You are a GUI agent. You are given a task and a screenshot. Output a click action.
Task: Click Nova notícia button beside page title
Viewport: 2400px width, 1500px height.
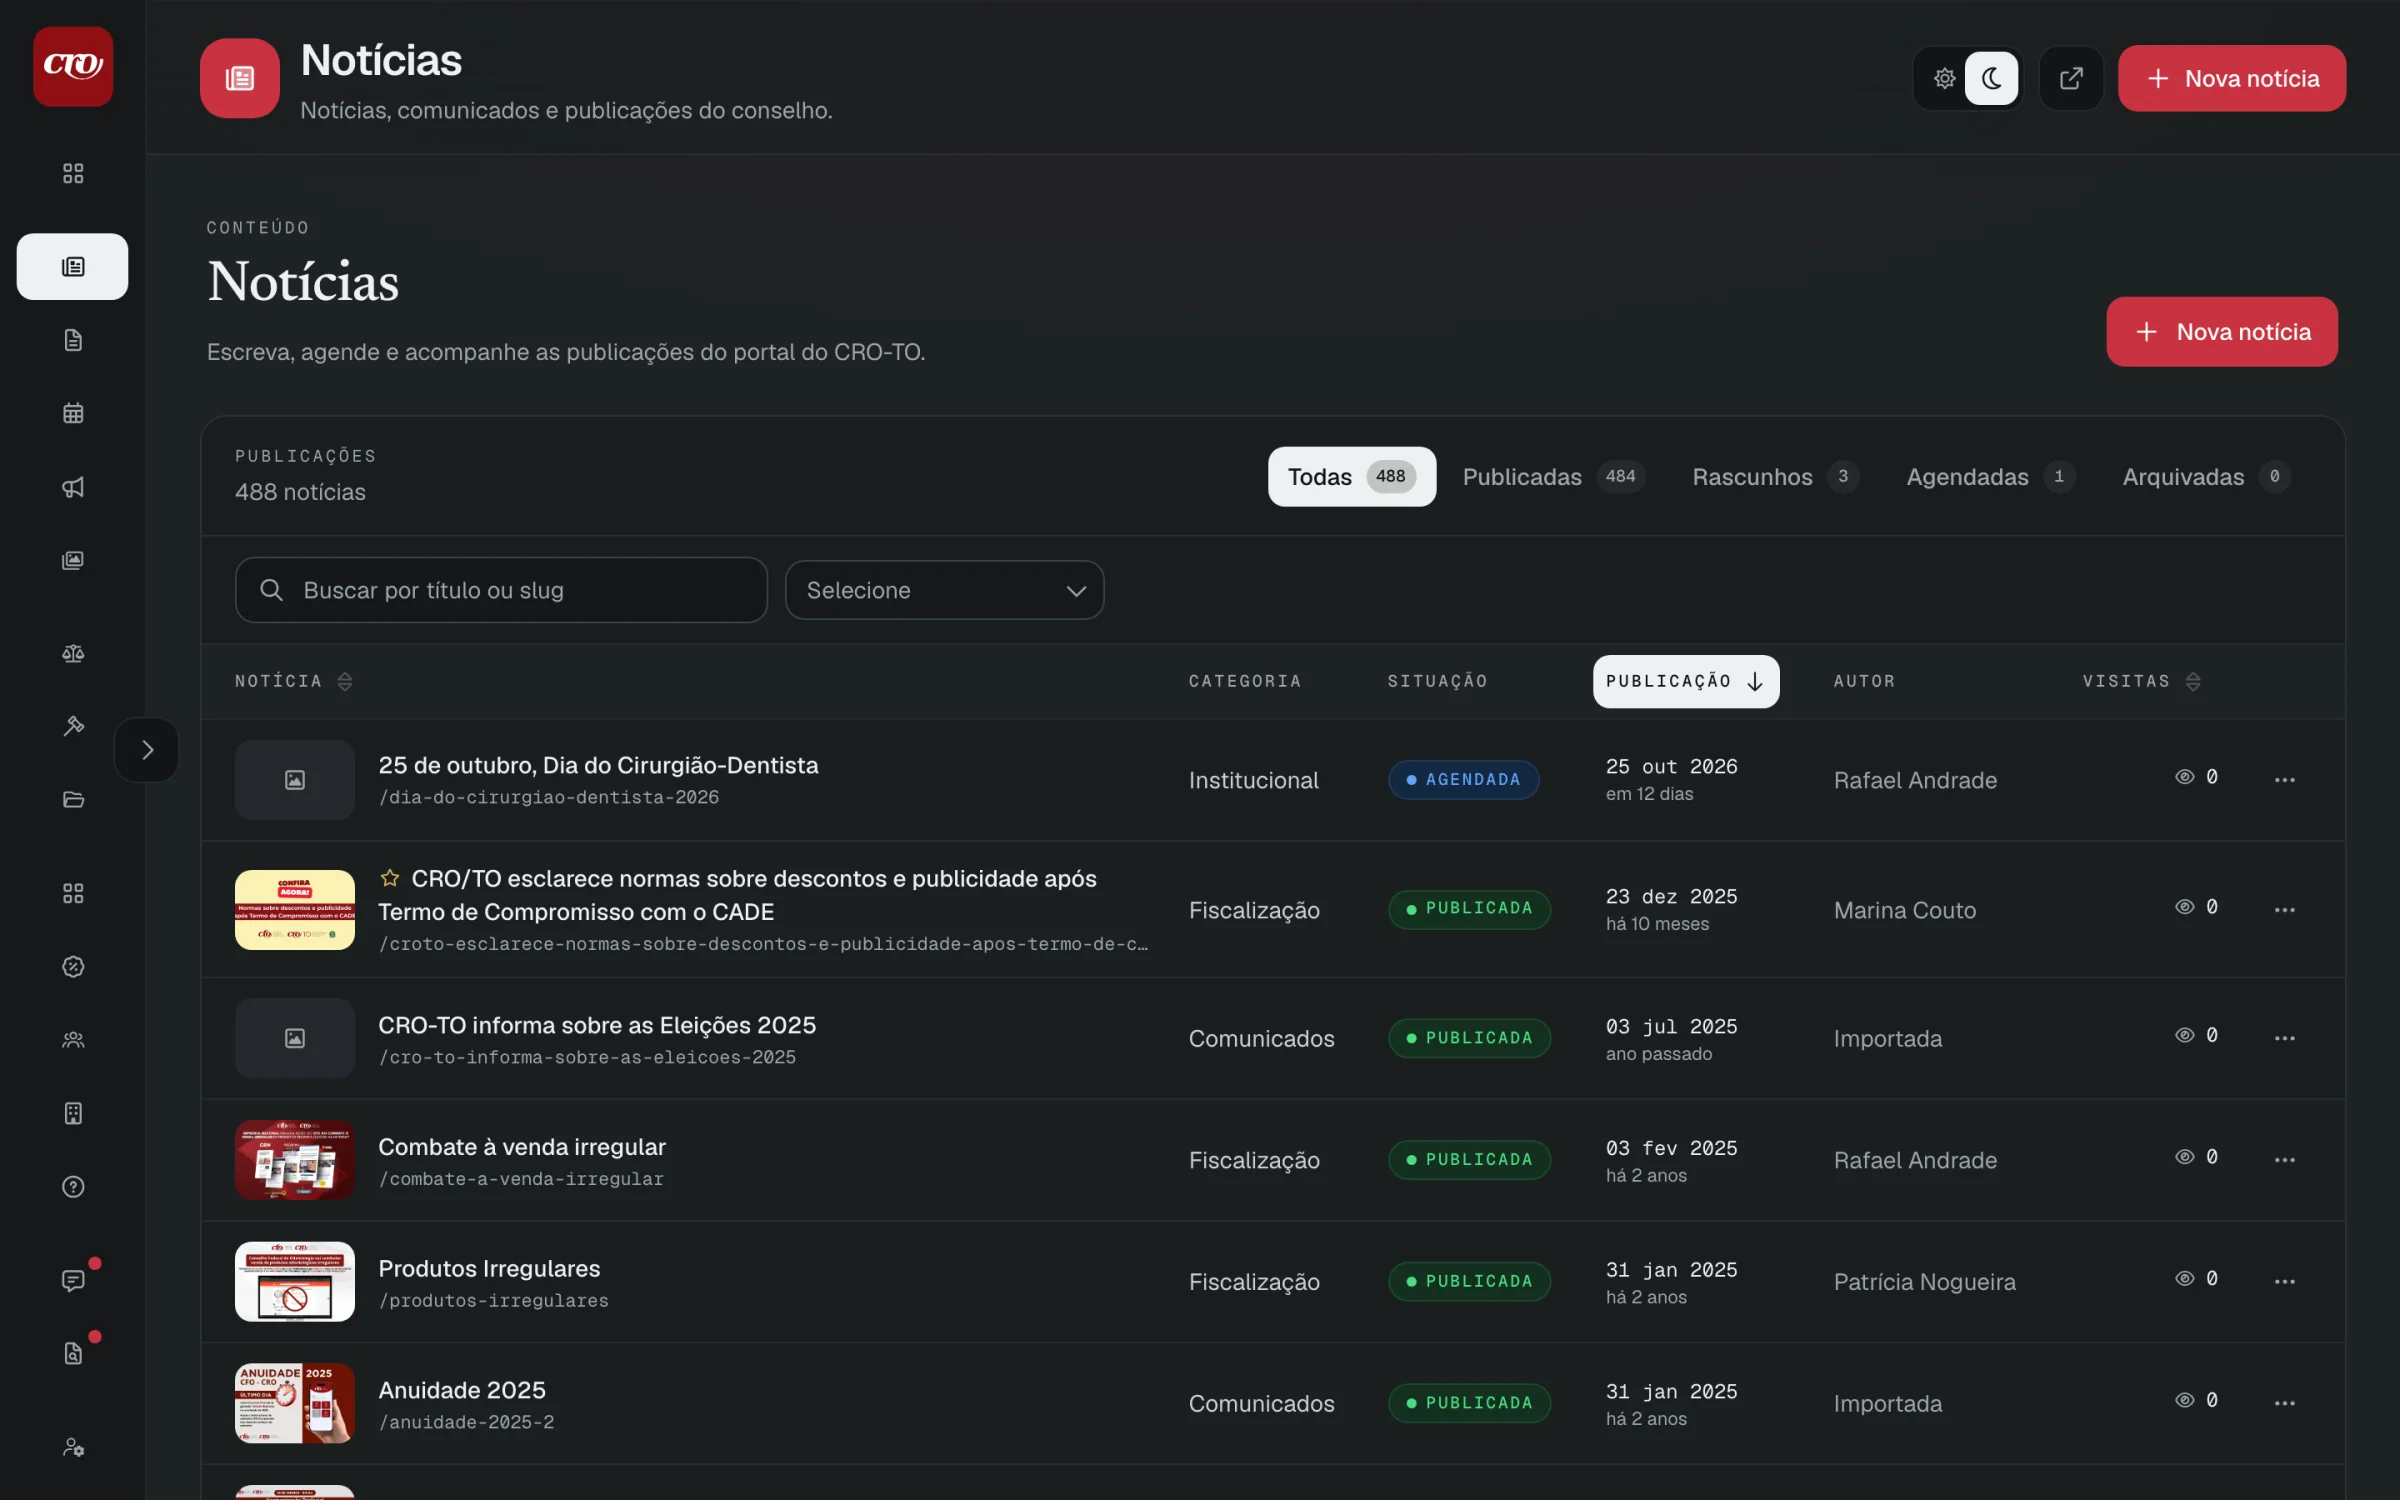[2221, 331]
